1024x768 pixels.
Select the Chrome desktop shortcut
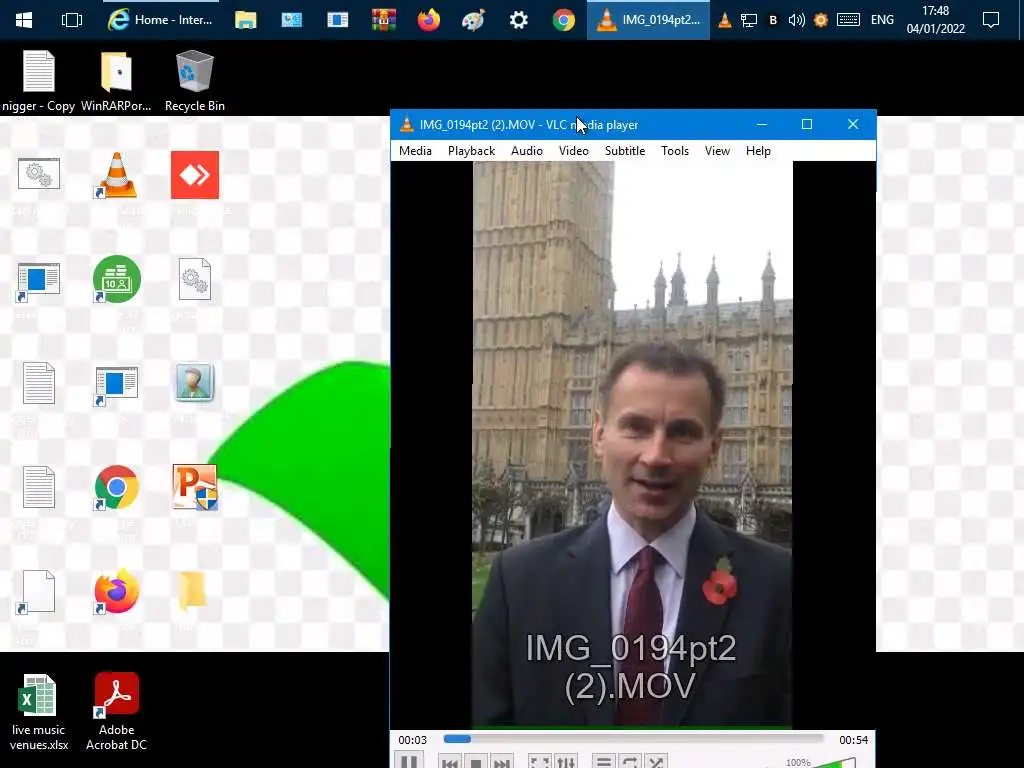116,487
